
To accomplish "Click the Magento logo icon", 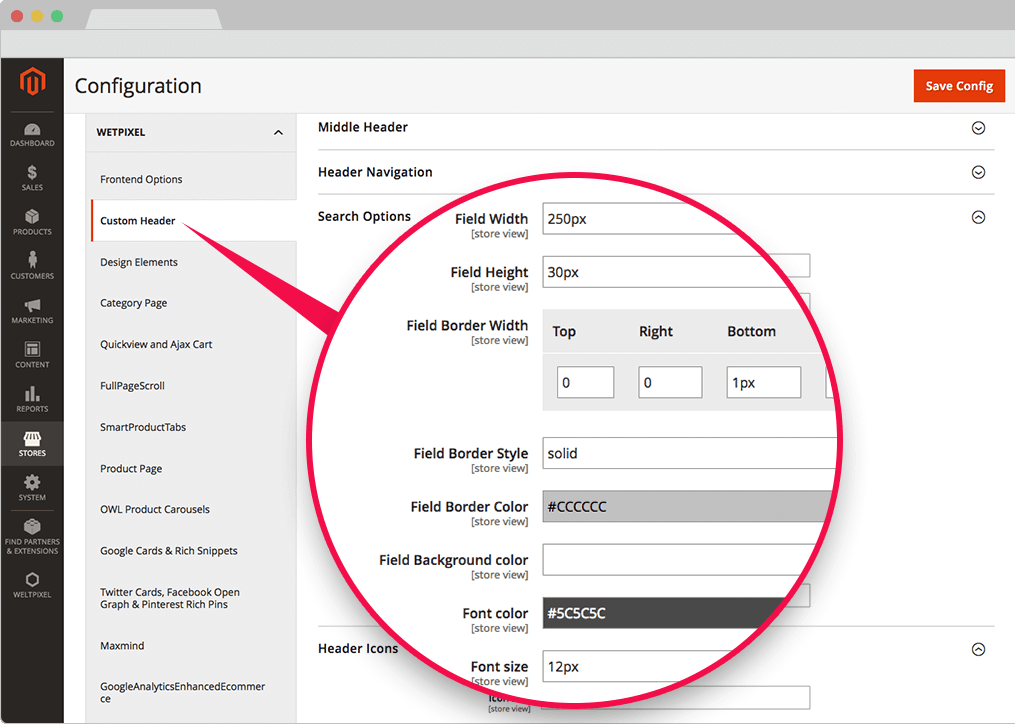I will pos(32,83).
